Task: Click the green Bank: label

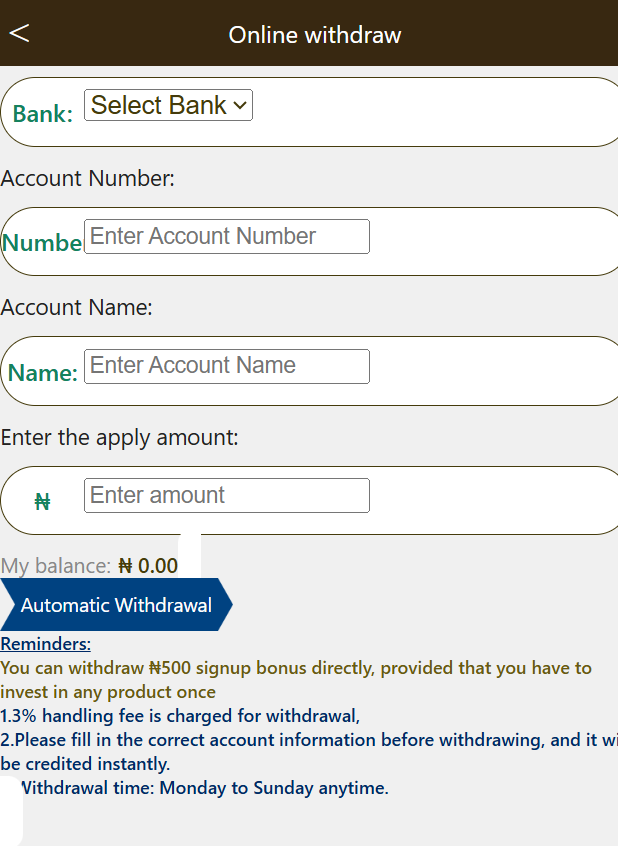Action: tap(43, 114)
